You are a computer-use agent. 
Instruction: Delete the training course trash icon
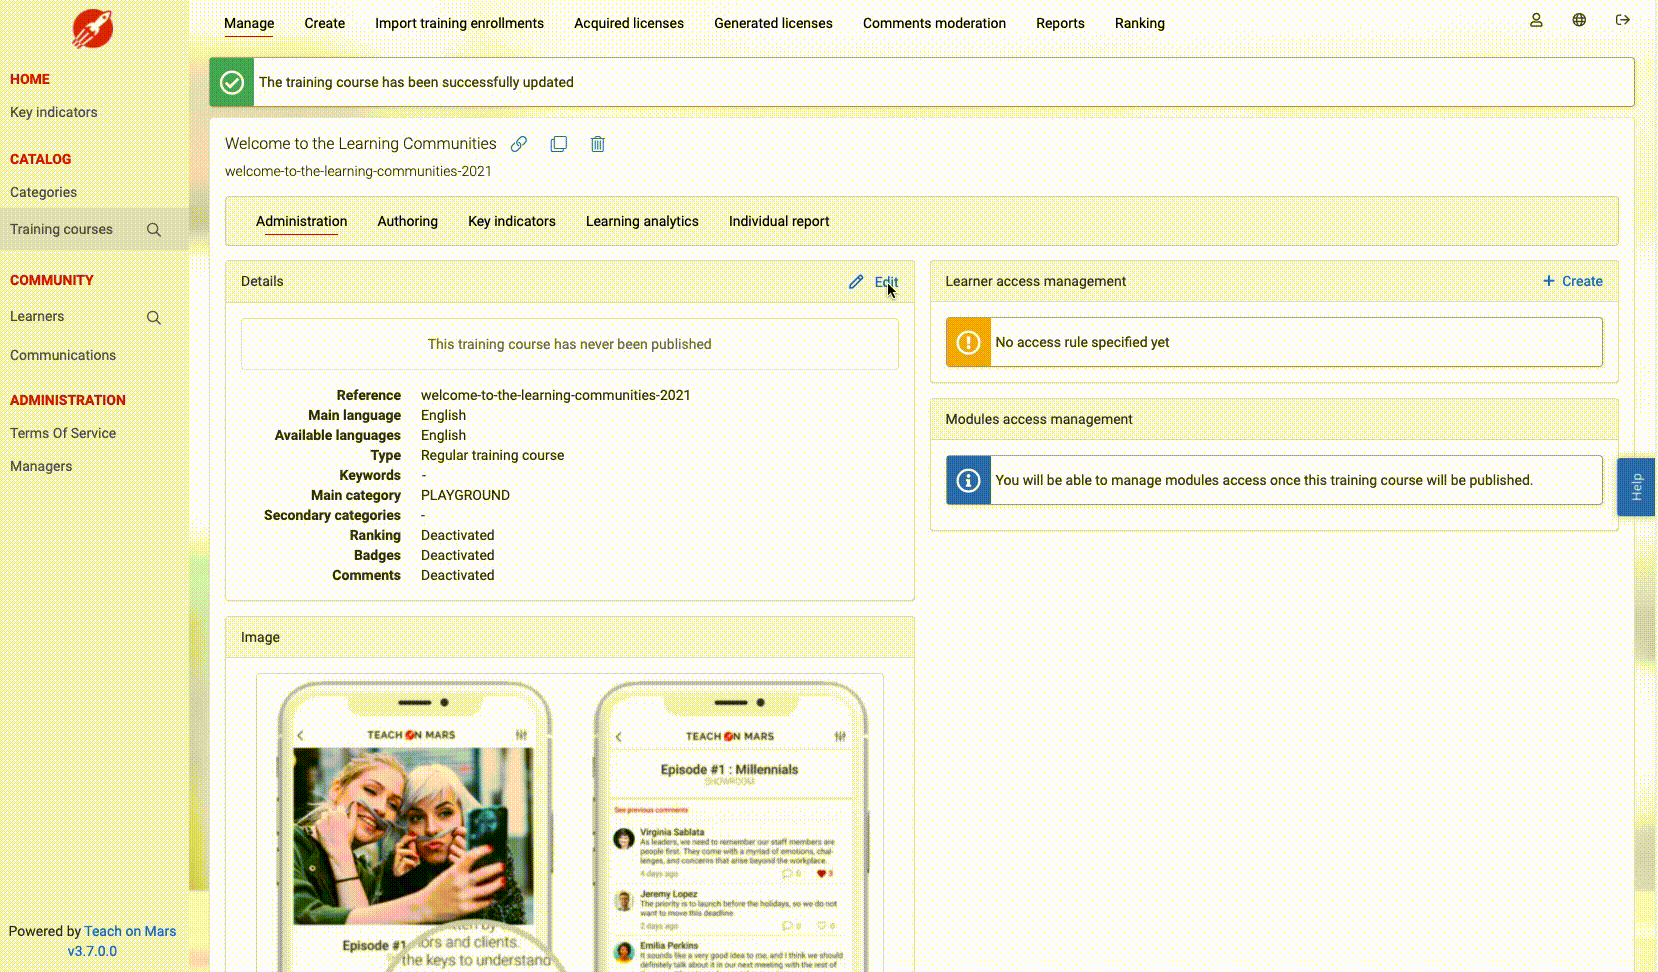pos(598,144)
